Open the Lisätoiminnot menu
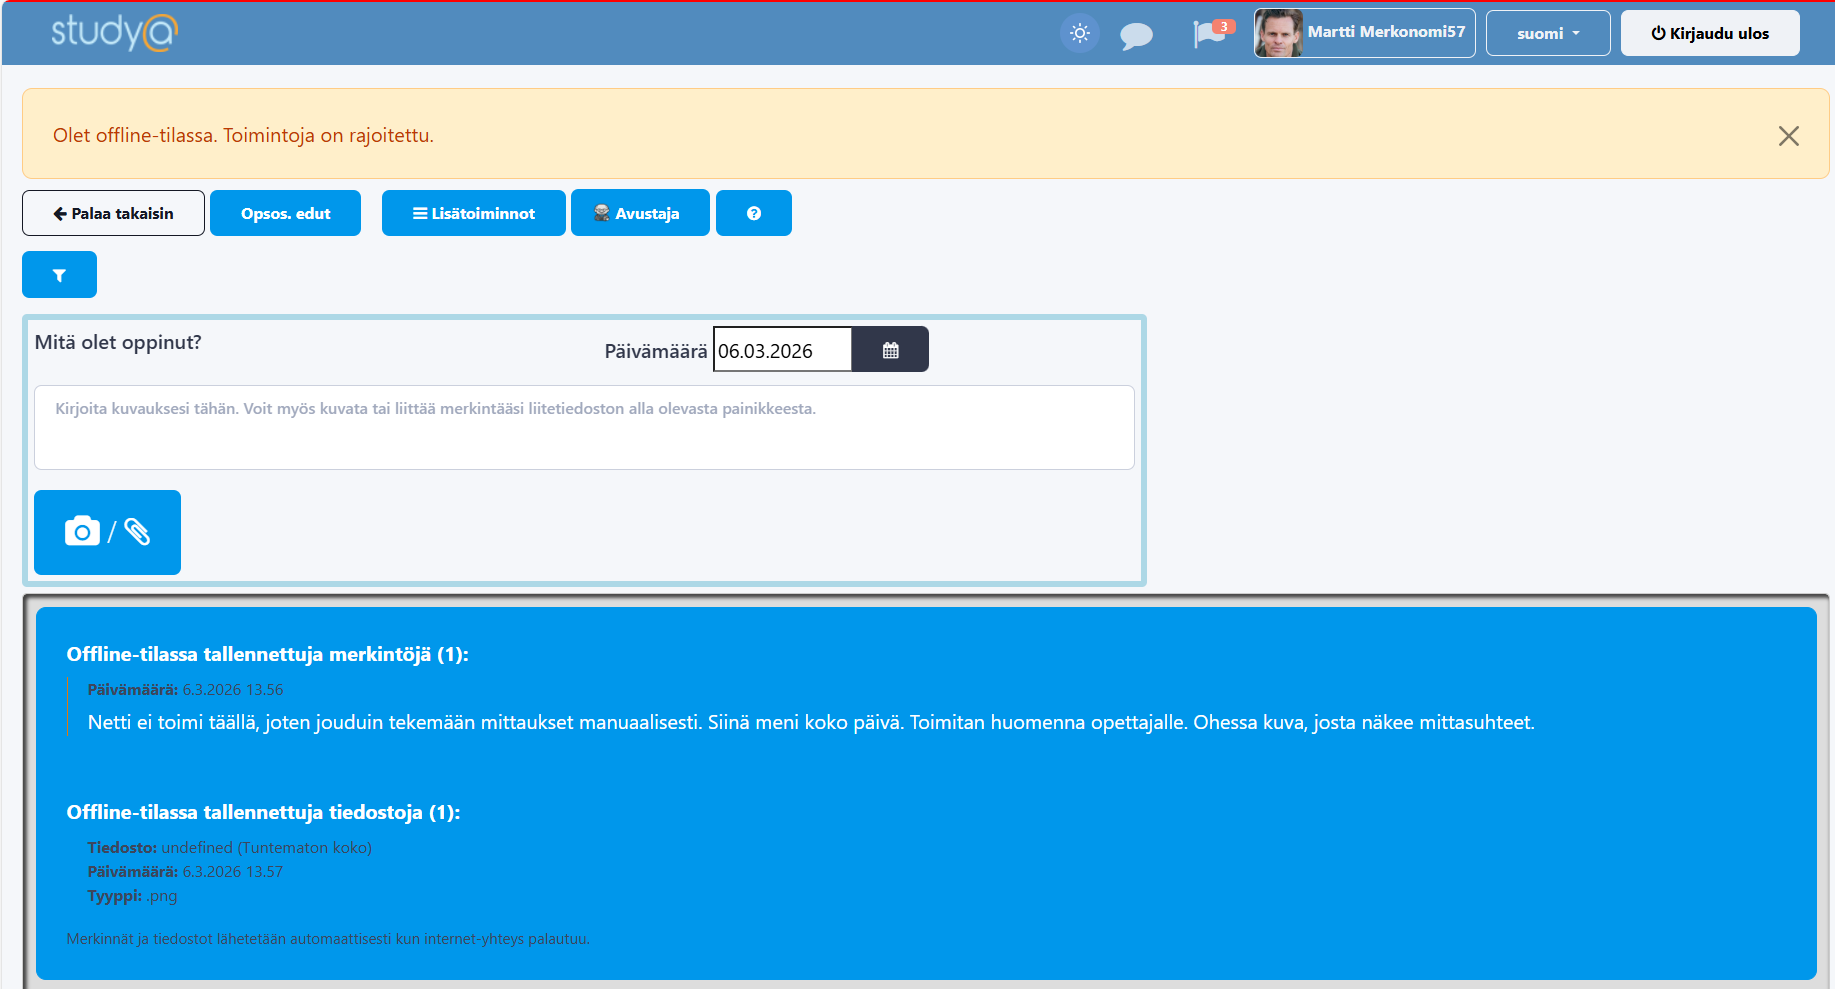This screenshot has width=1835, height=989. (x=473, y=213)
